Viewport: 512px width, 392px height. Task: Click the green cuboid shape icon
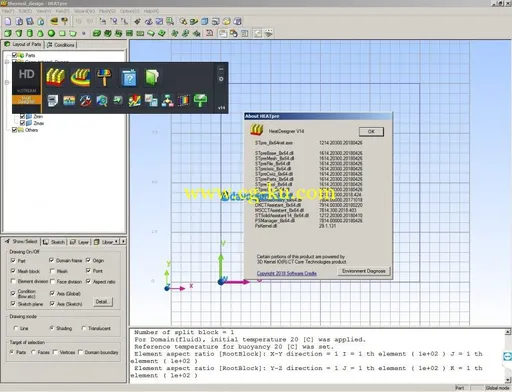[x=8, y=33]
